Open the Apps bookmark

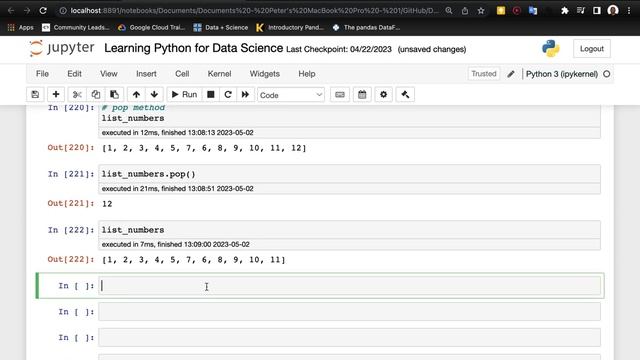(x=20, y=27)
